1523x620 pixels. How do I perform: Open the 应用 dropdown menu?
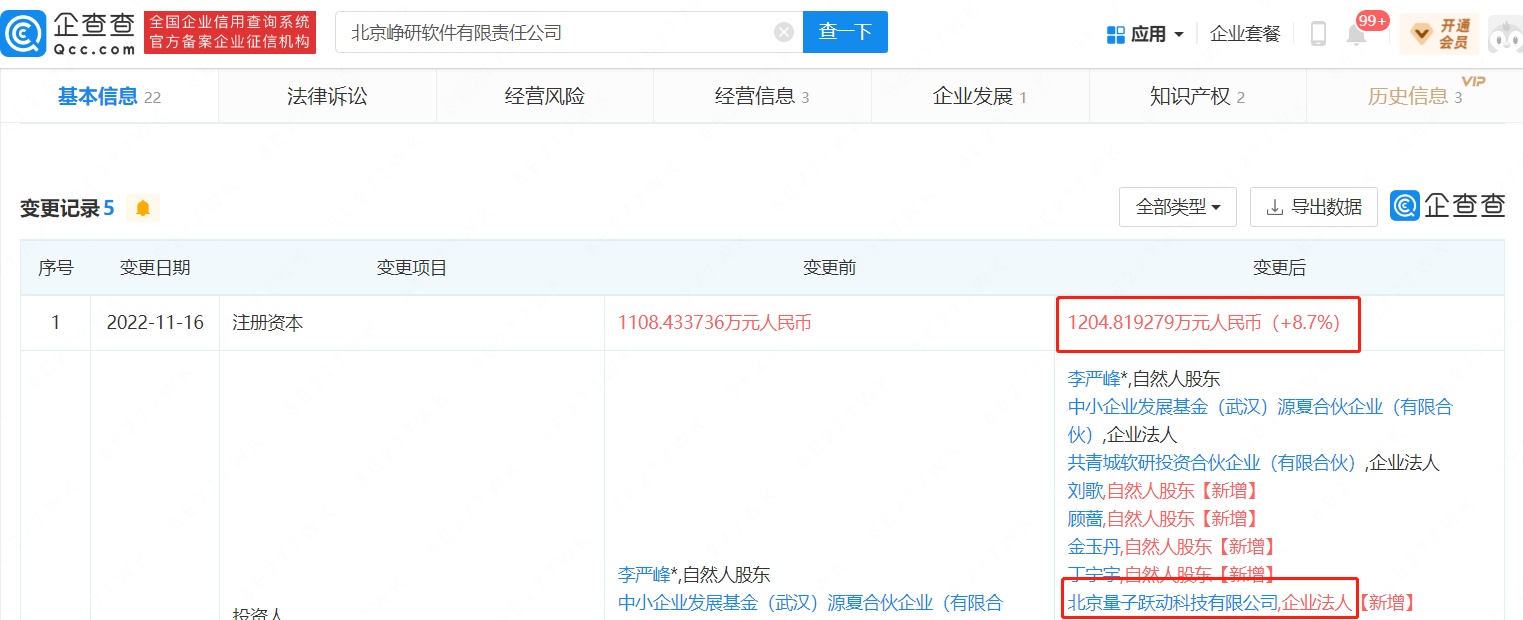tap(1145, 34)
